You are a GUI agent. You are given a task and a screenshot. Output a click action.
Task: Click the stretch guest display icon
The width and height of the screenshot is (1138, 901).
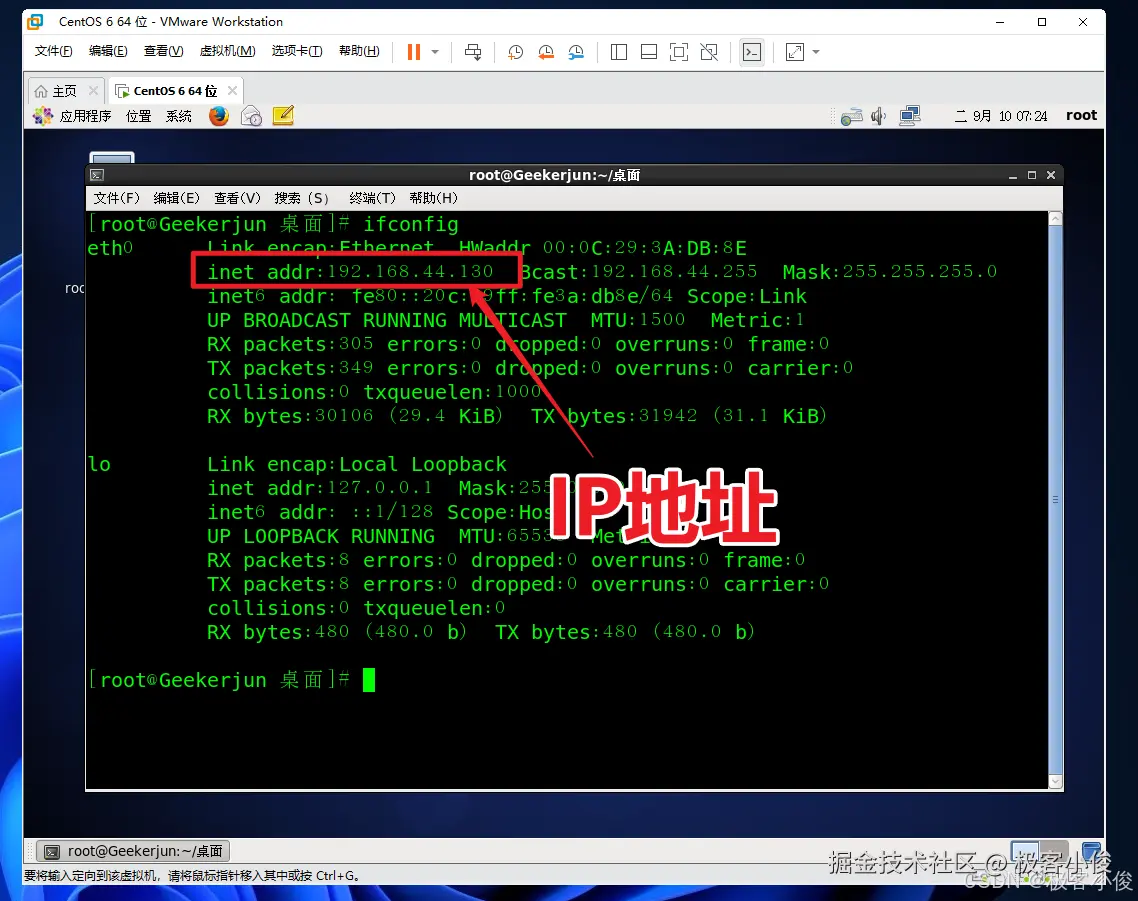[795, 52]
